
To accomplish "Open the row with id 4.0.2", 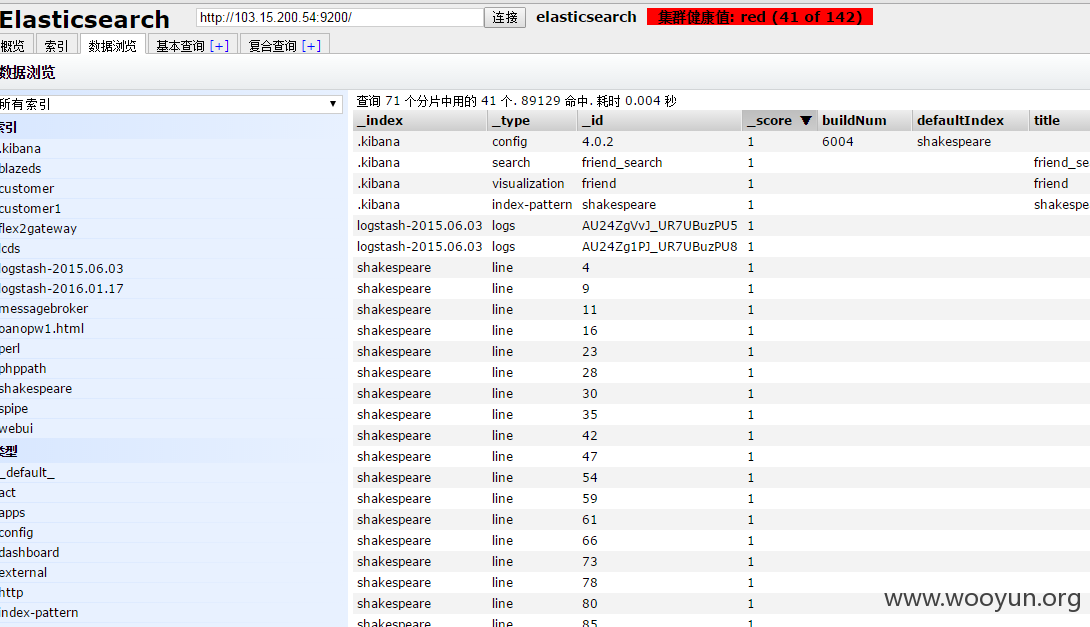I will (x=722, y=142).
